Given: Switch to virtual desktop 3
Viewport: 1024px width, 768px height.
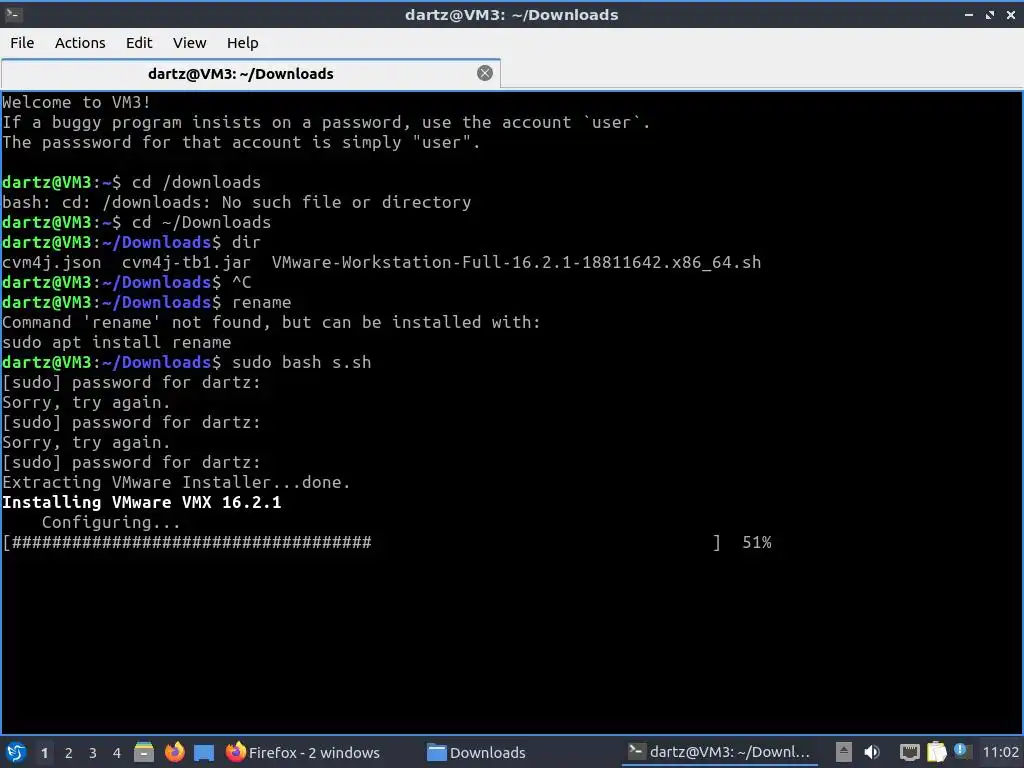Looking at the screenshot, I should (x=93, y=753).
